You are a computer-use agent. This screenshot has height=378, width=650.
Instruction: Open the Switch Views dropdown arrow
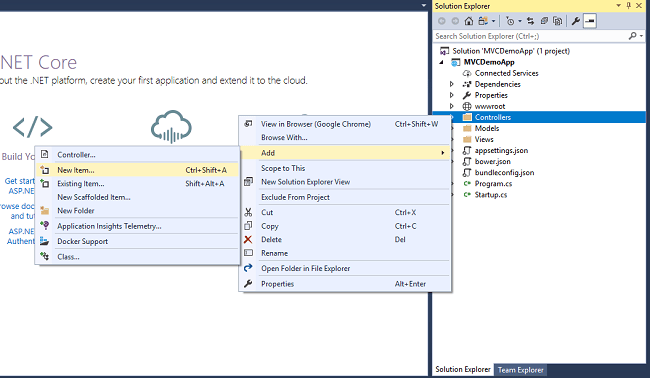point(493,21)
